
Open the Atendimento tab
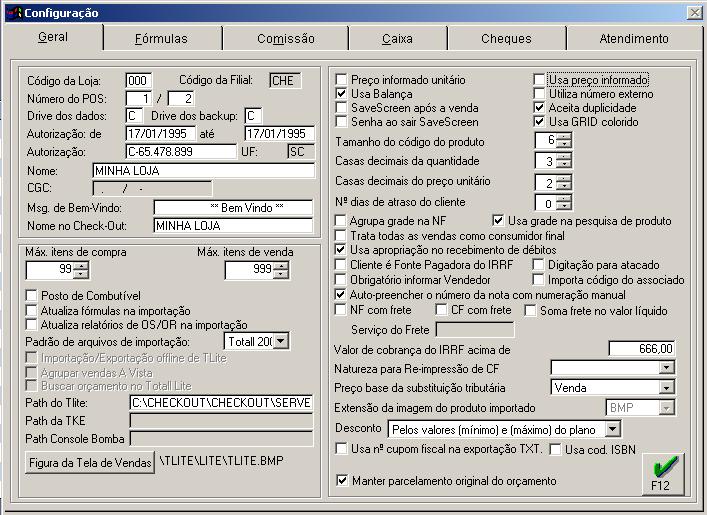tap(634, 39)
